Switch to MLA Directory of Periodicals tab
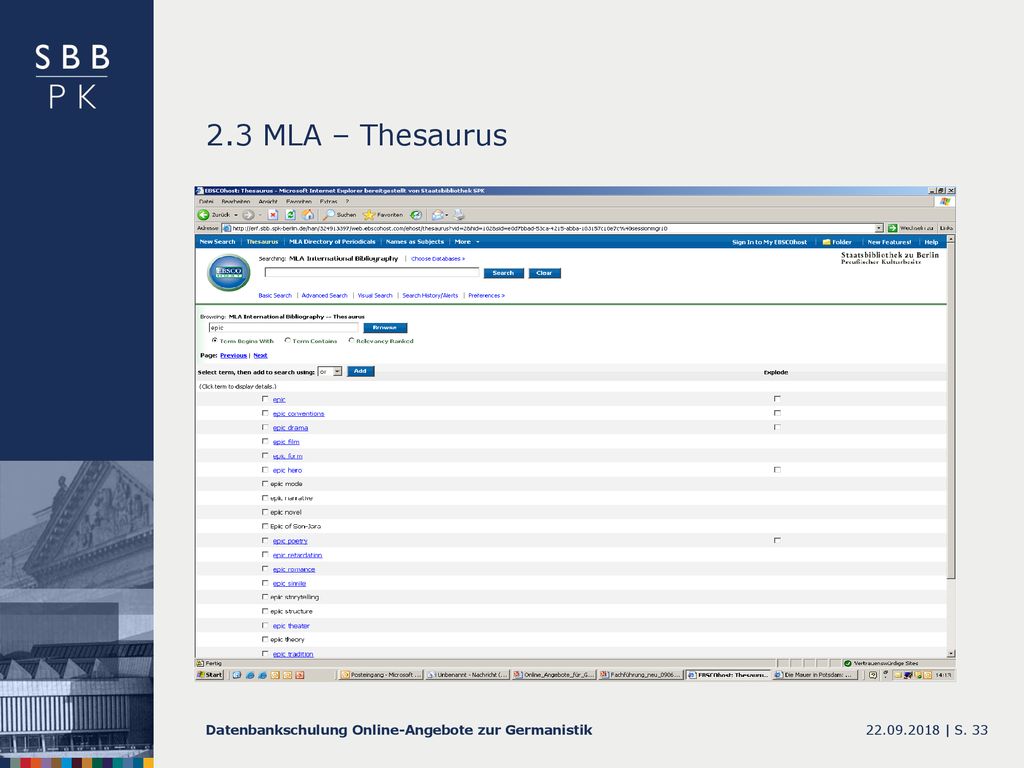Image resolution: width=1024 pixels, height=768 pixels. 332,242
